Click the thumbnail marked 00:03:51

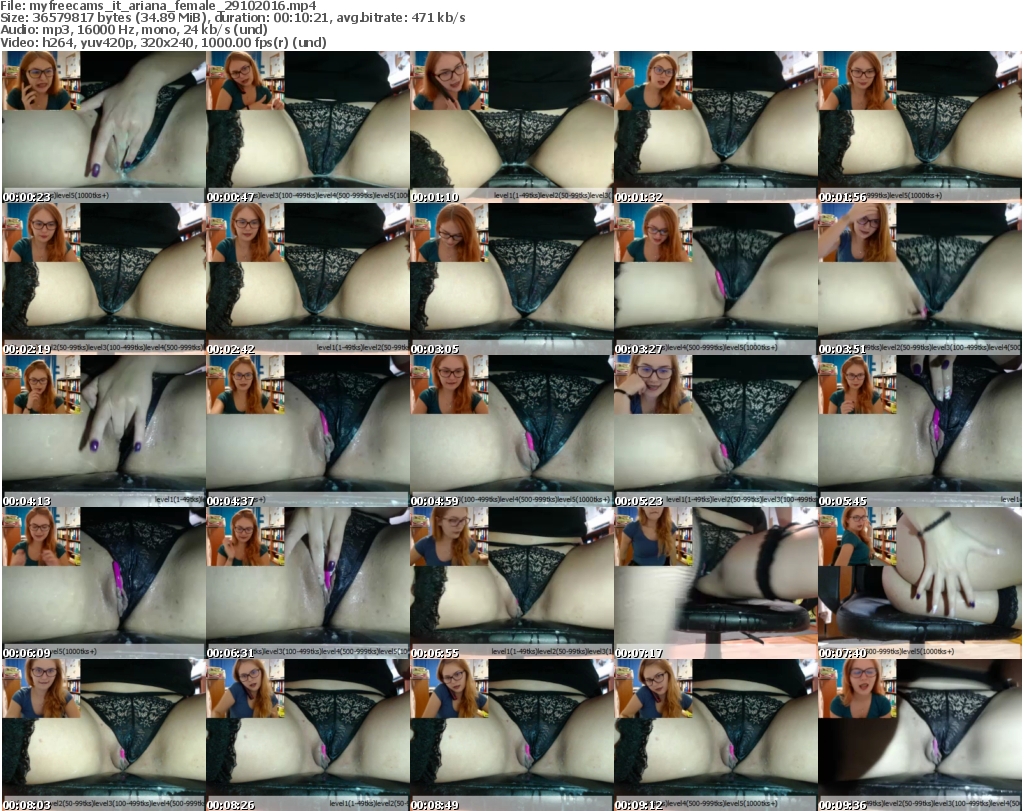pos(919,279)
